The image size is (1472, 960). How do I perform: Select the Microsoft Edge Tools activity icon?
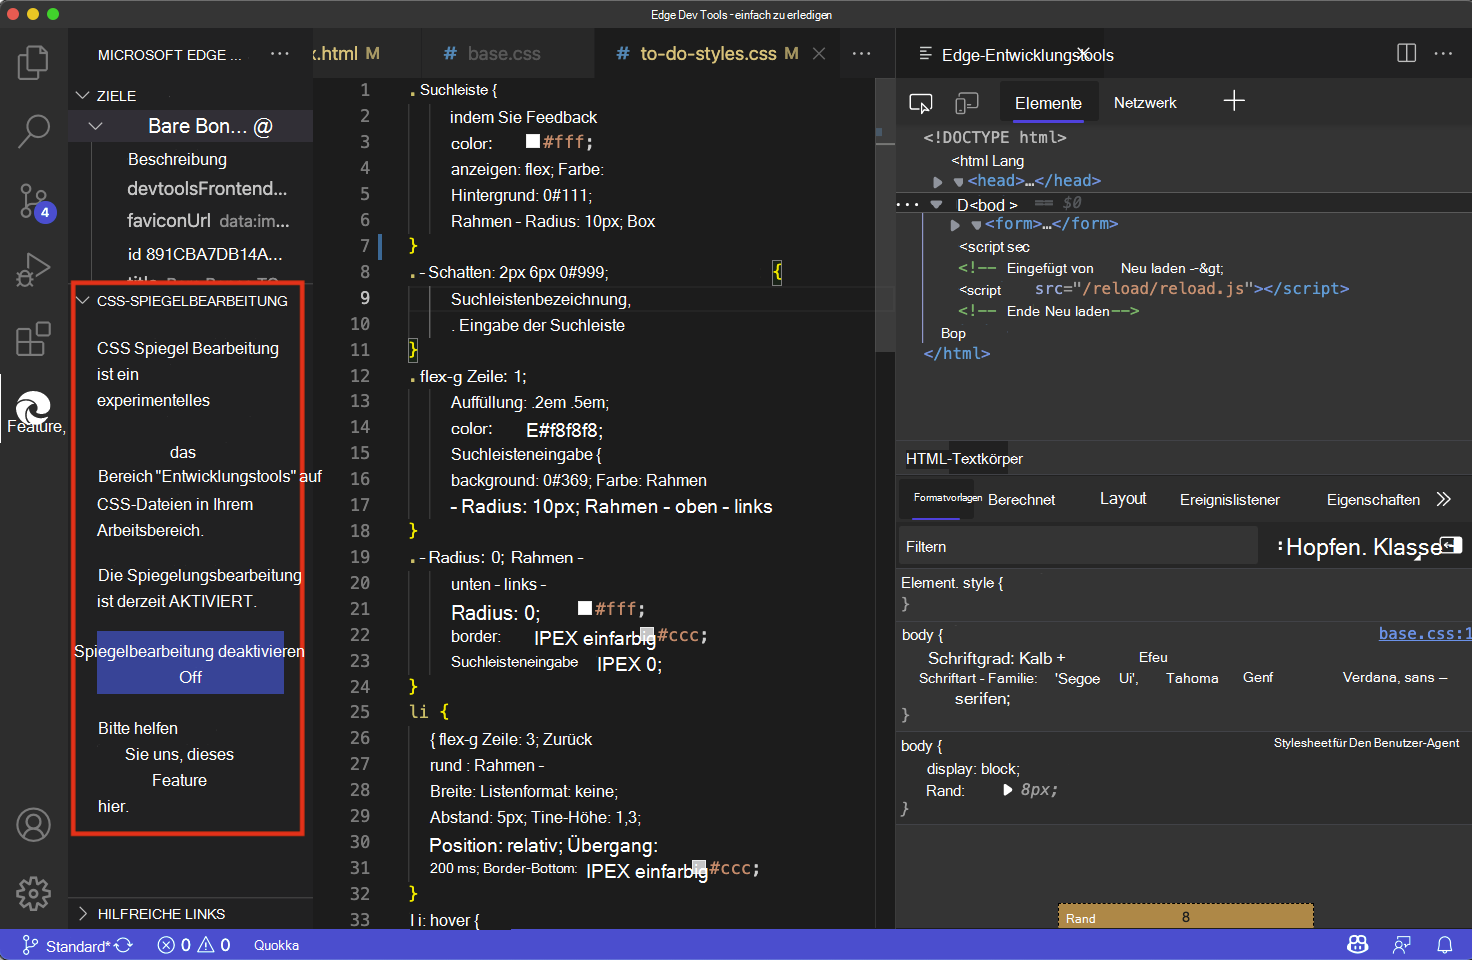33,409
